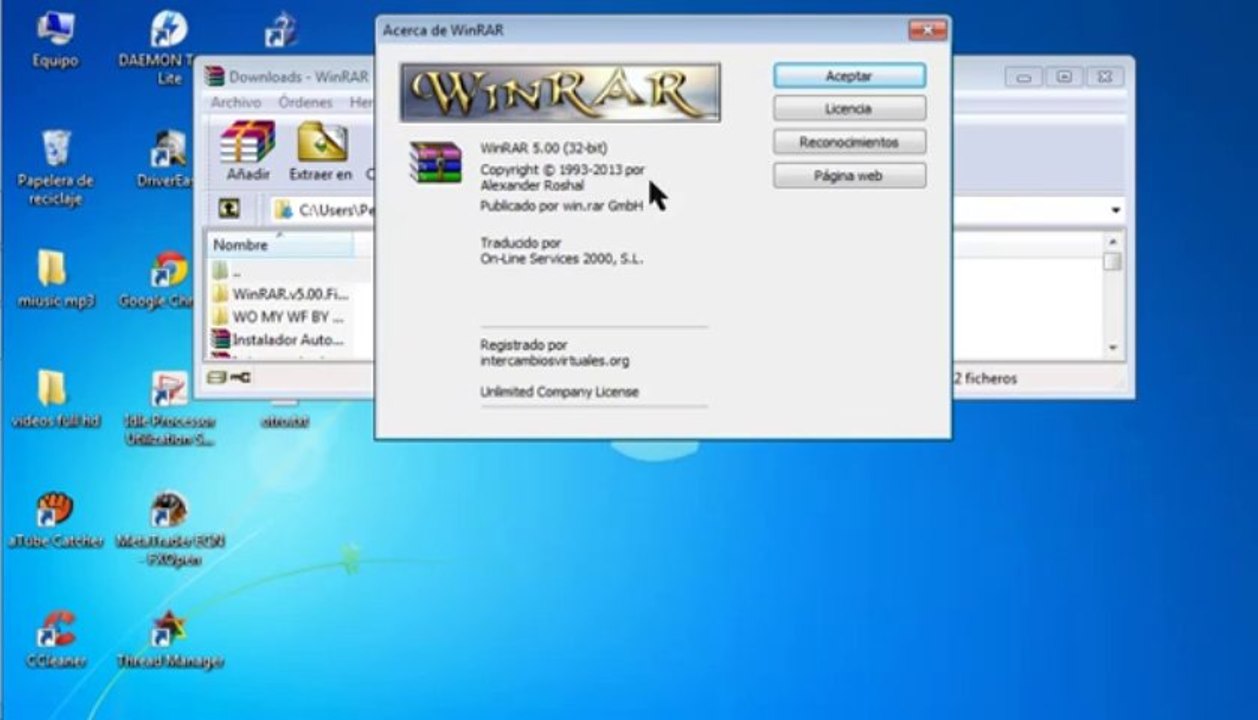Select the DAEMON Tools Lite desktop icon
The height and width of the screenshot is (720, 1258).
pyautogui.click(x=168, y=47)
